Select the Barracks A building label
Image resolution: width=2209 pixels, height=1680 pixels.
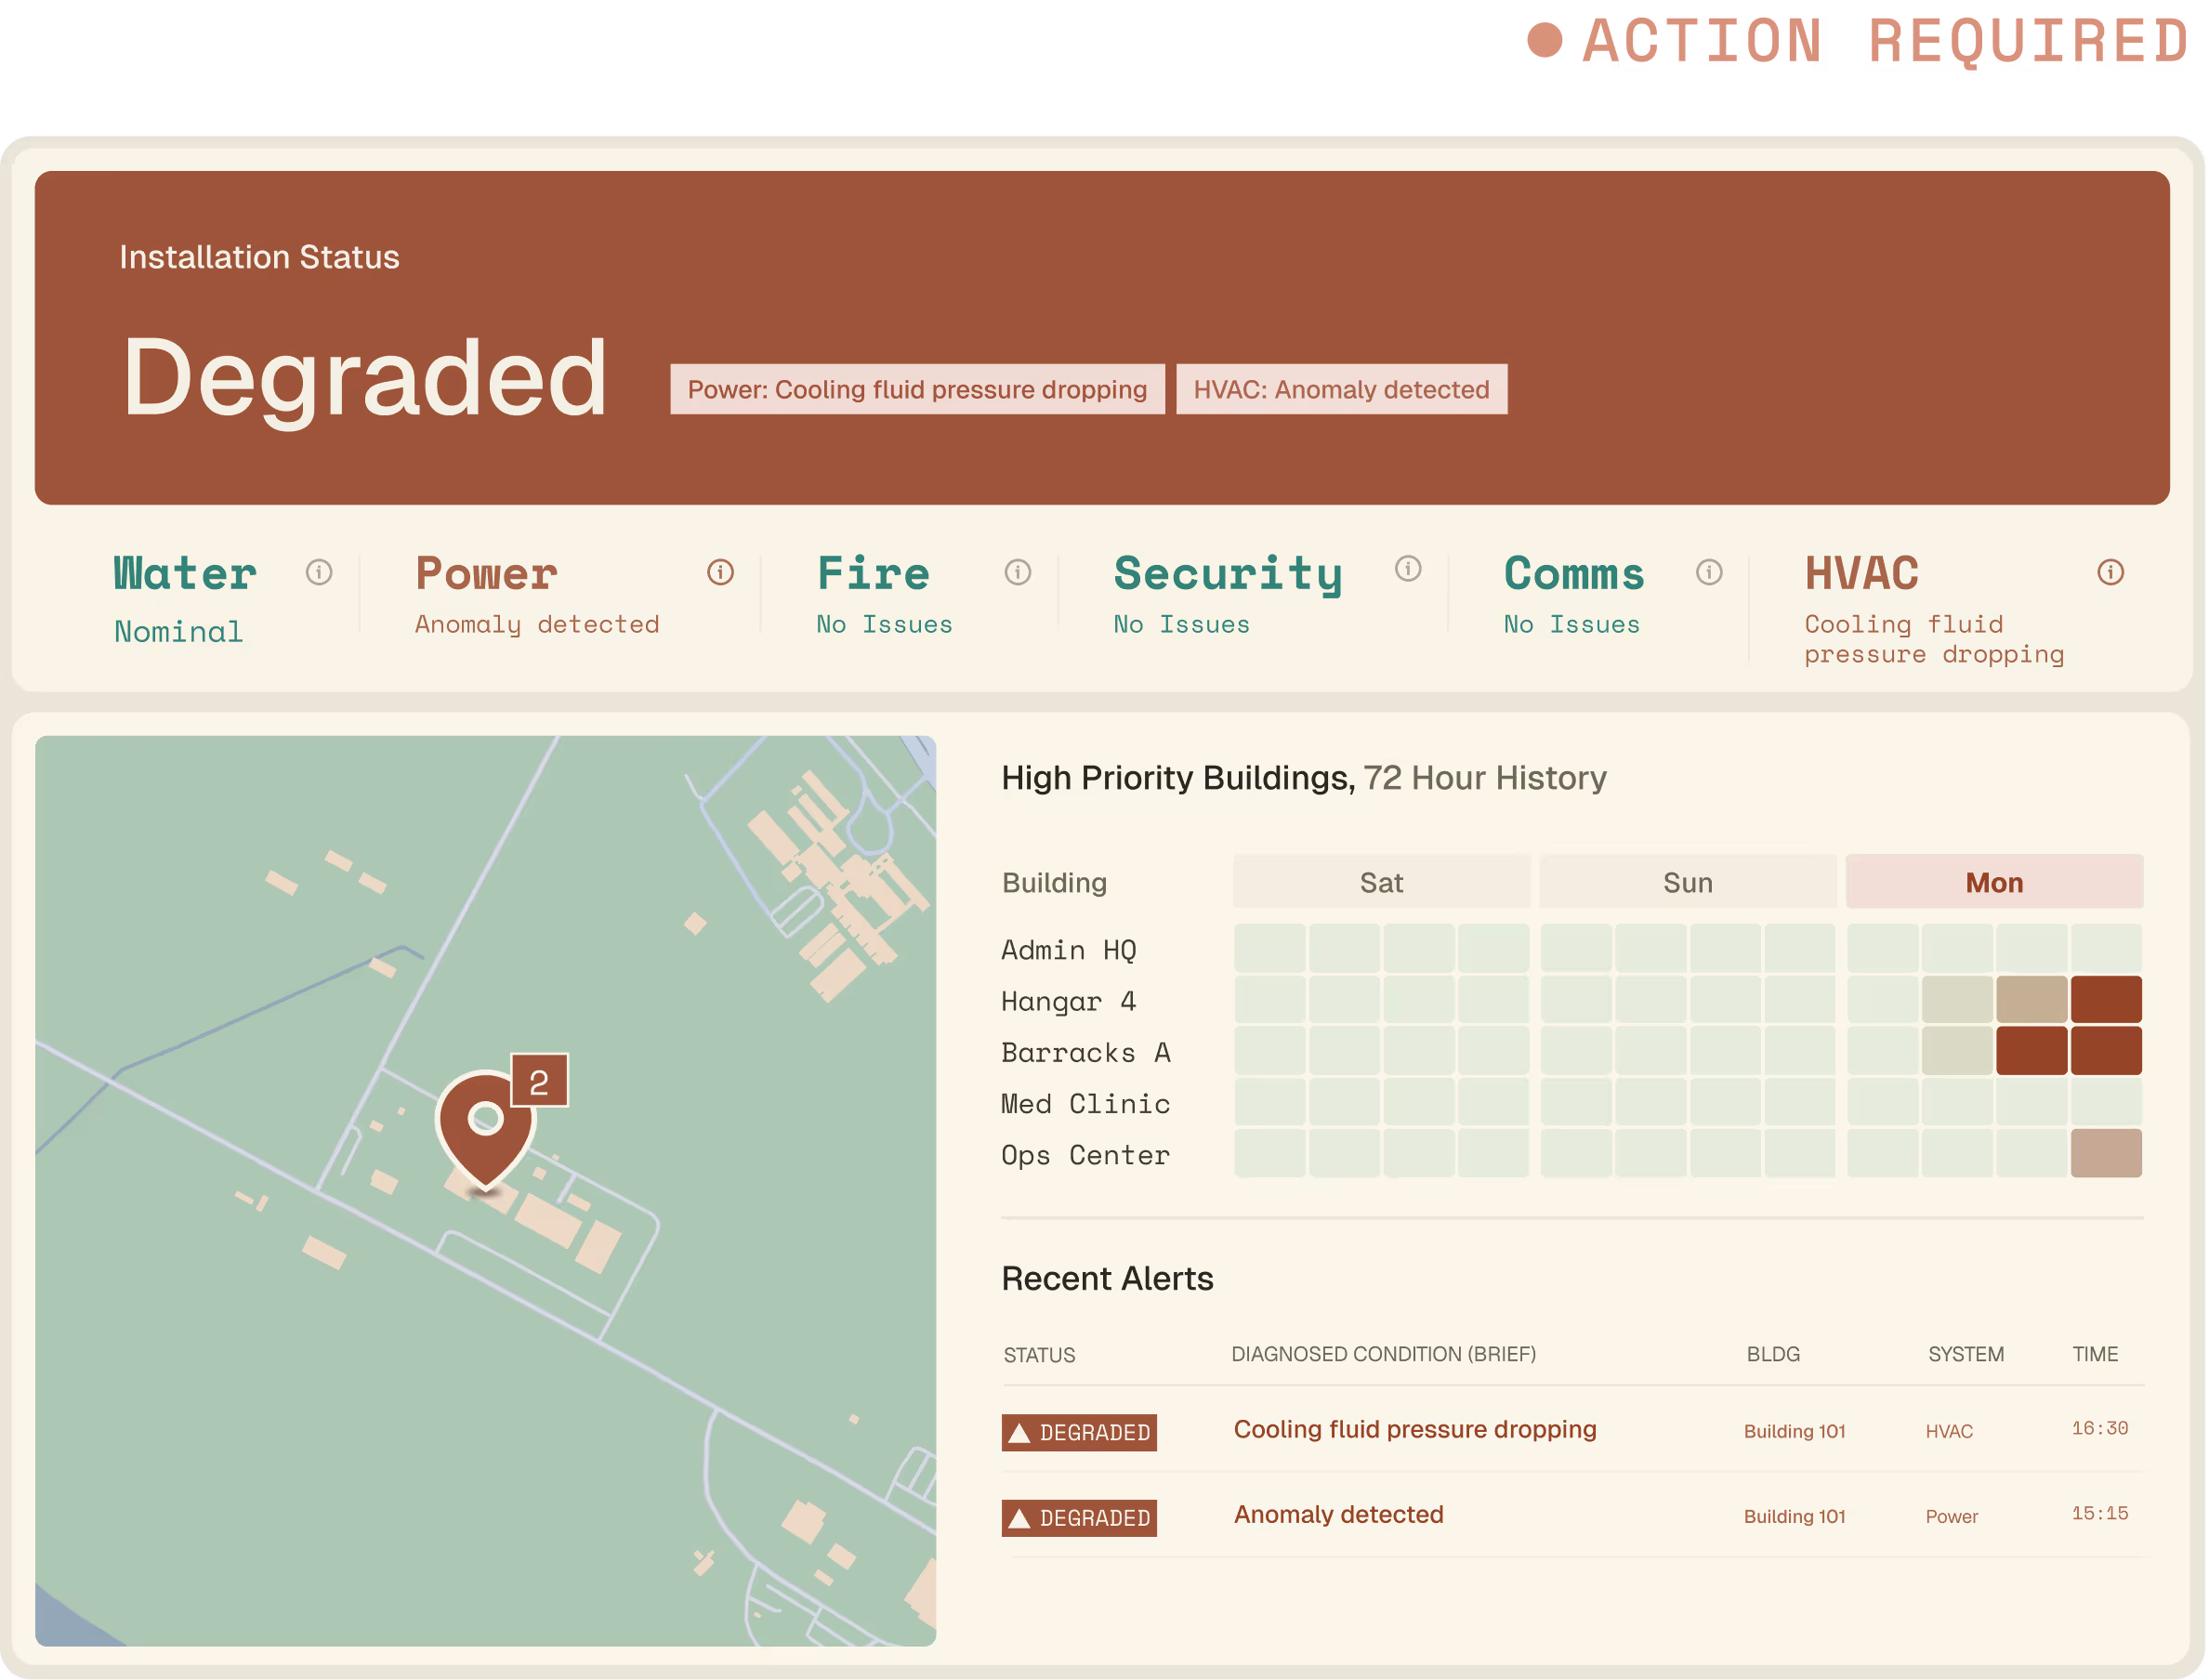[x=1085, y=1052]
